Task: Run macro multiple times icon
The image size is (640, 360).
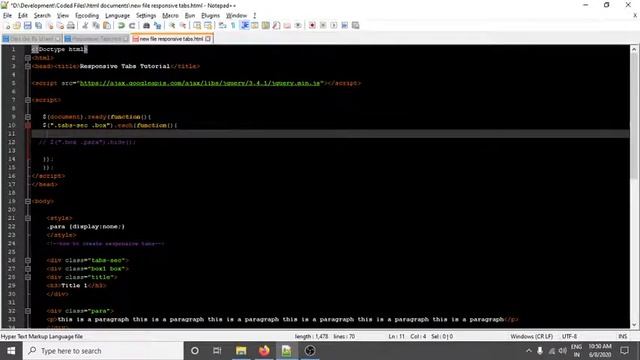Action: pyautogui.click(x=344, y=26)
